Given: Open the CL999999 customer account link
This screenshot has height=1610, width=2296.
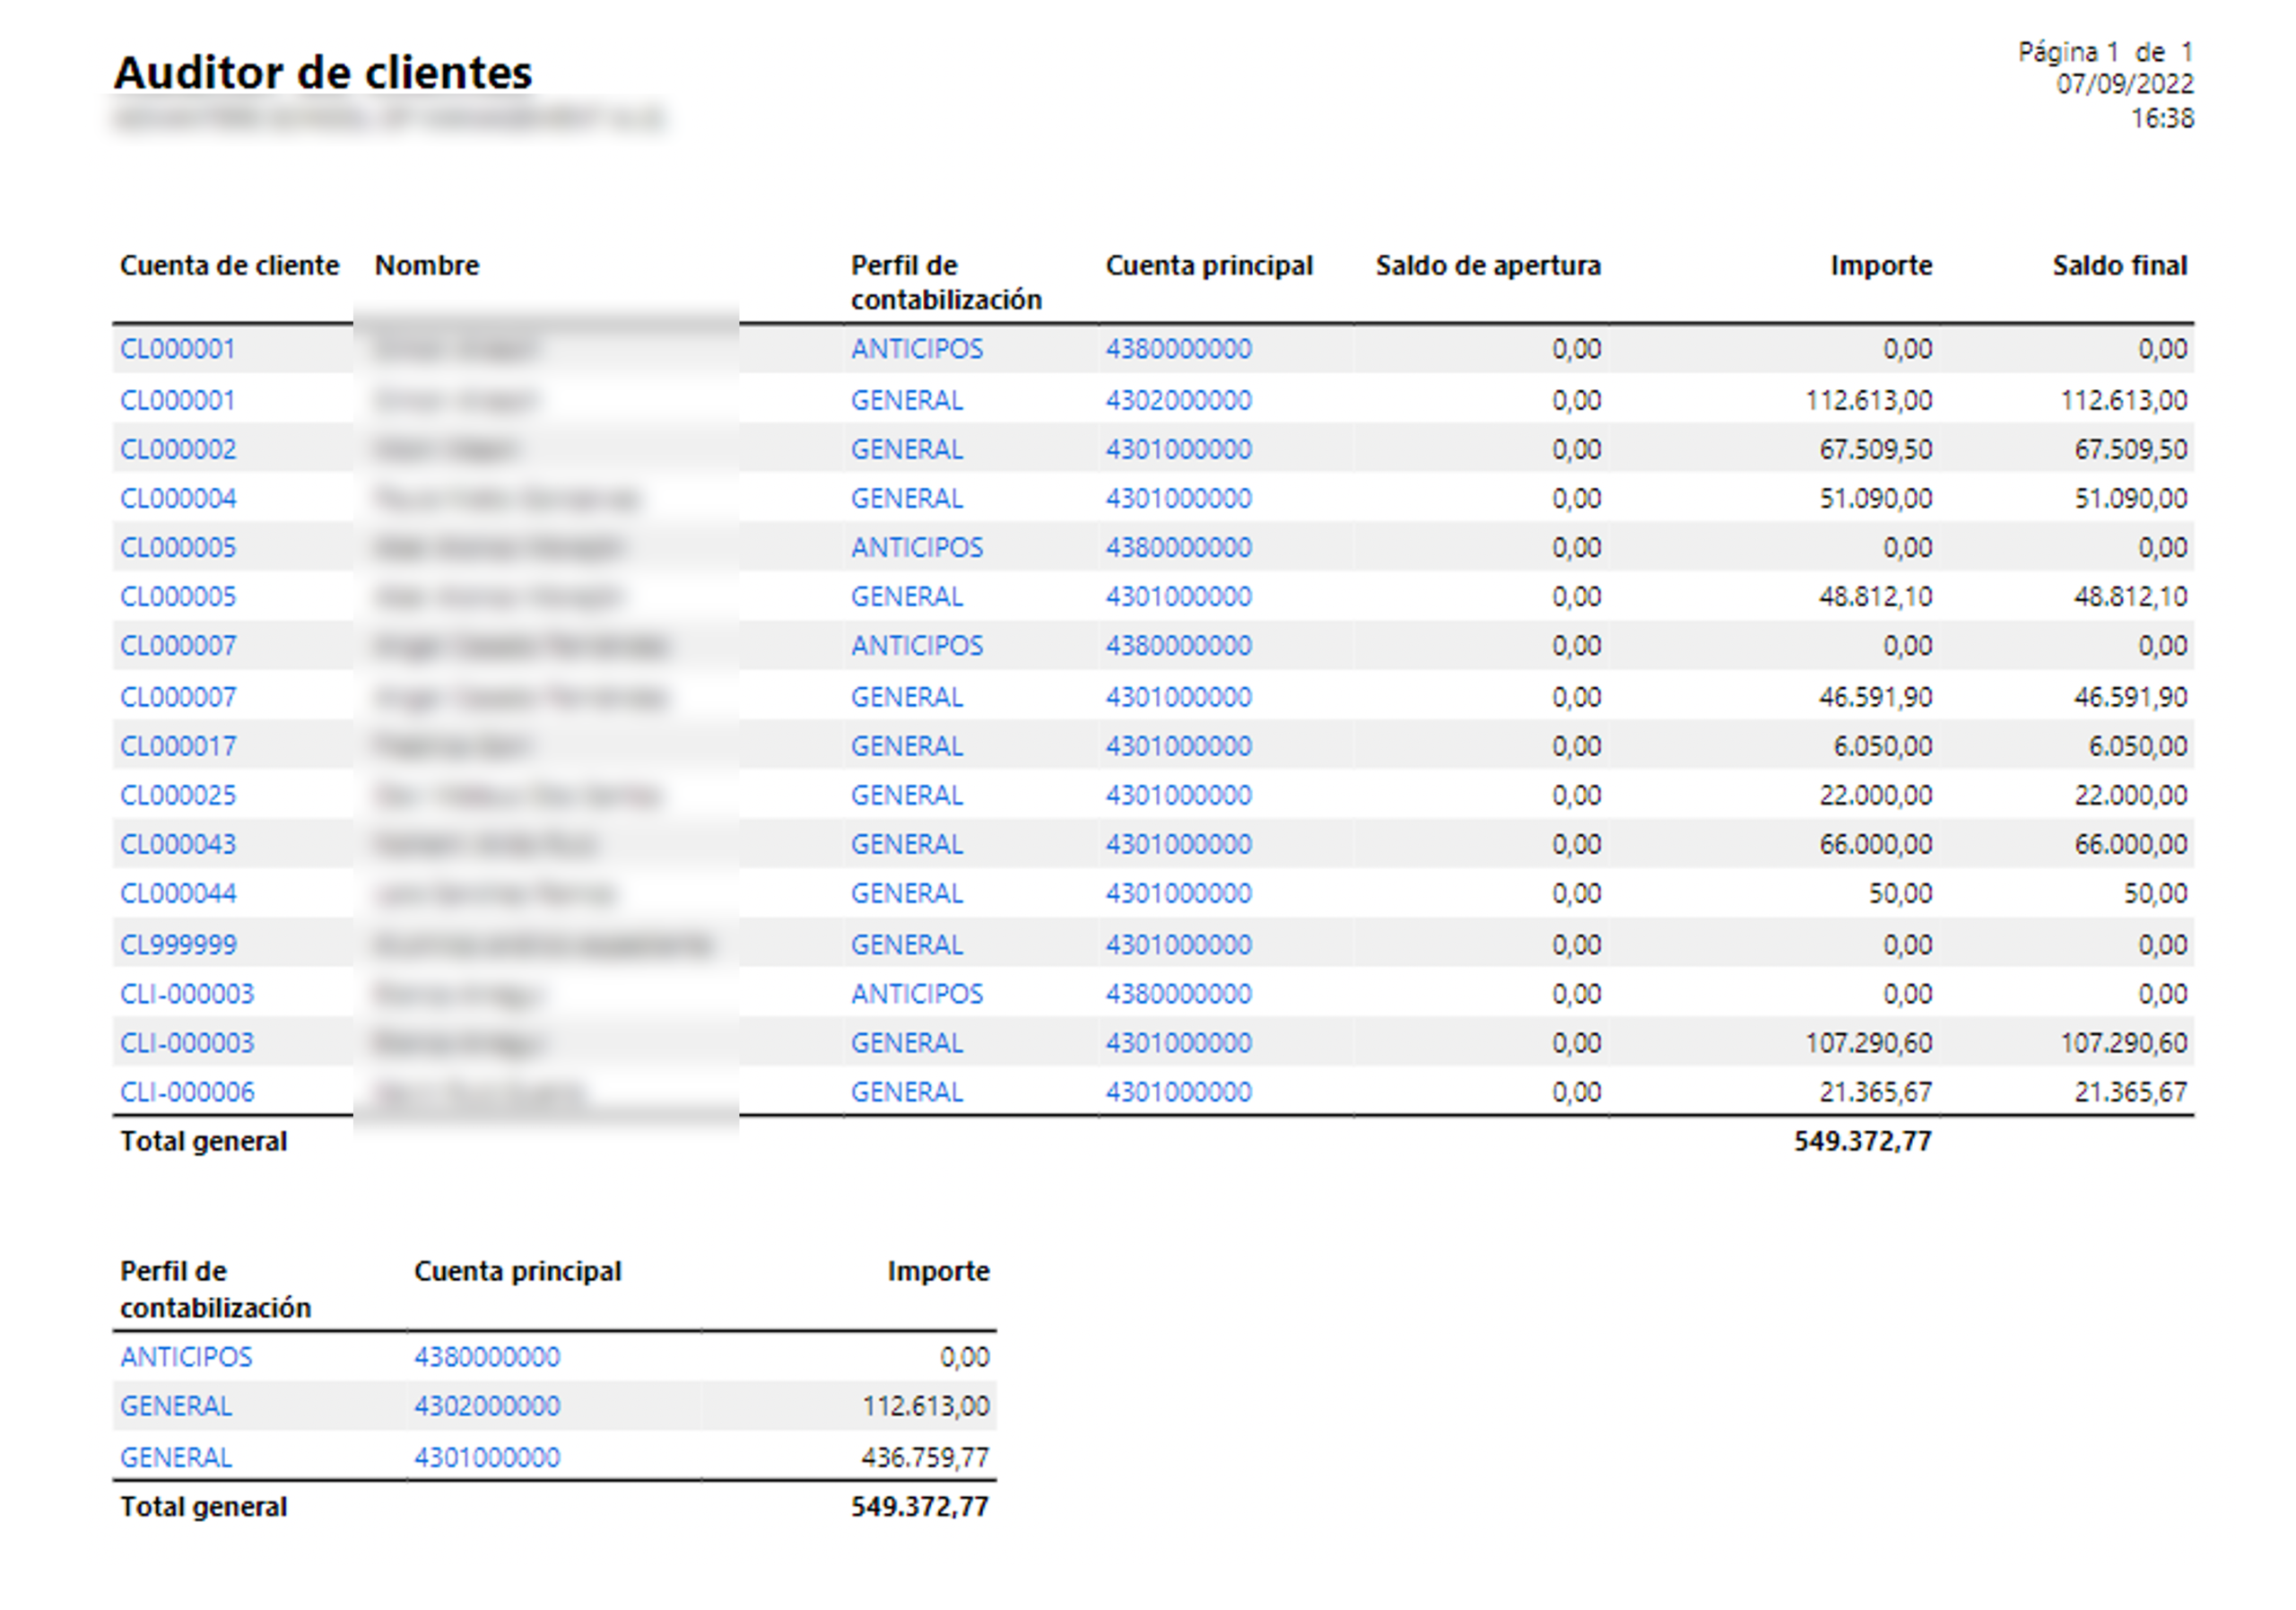Looking at the screenshot, I should click(178, 944).
